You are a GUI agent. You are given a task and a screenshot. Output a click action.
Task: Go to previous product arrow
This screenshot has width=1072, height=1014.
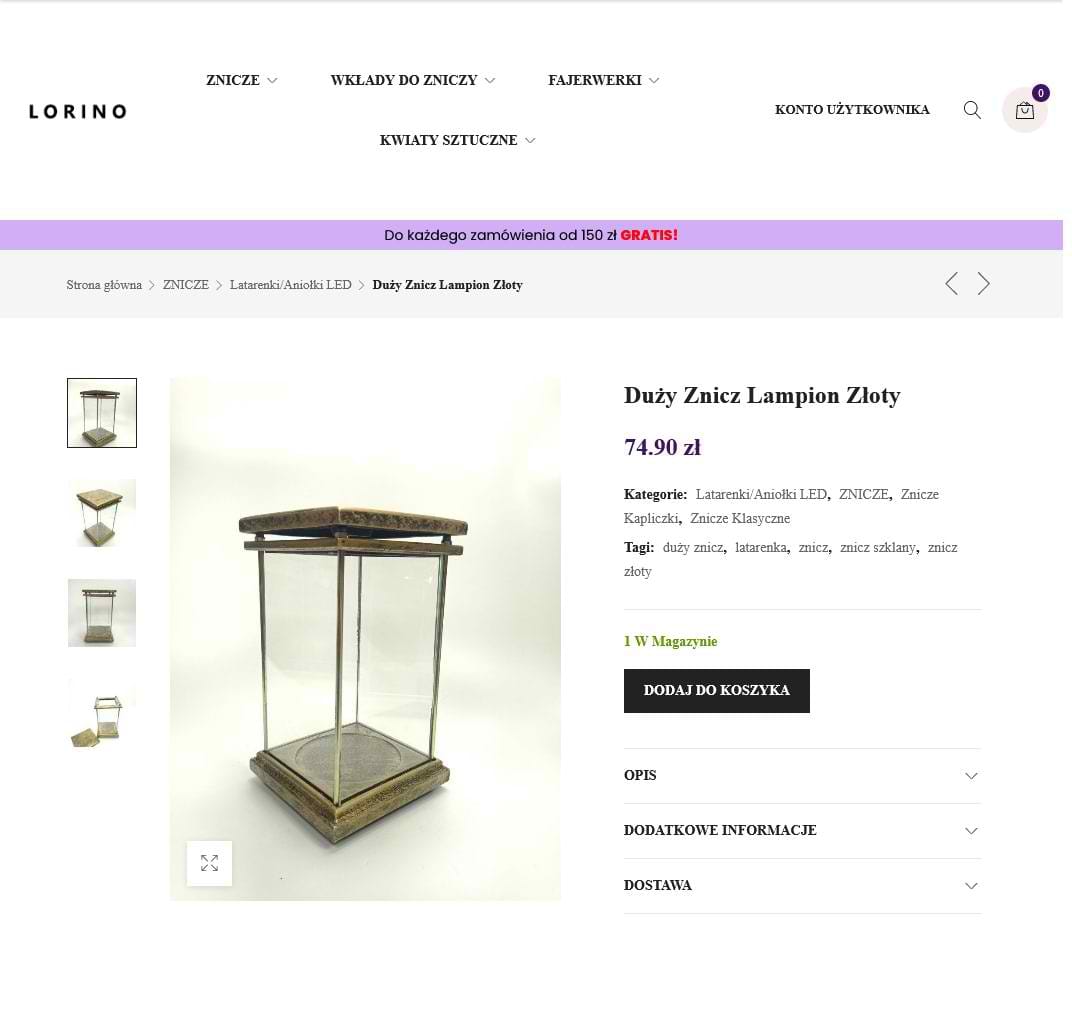tap(951, 284)
